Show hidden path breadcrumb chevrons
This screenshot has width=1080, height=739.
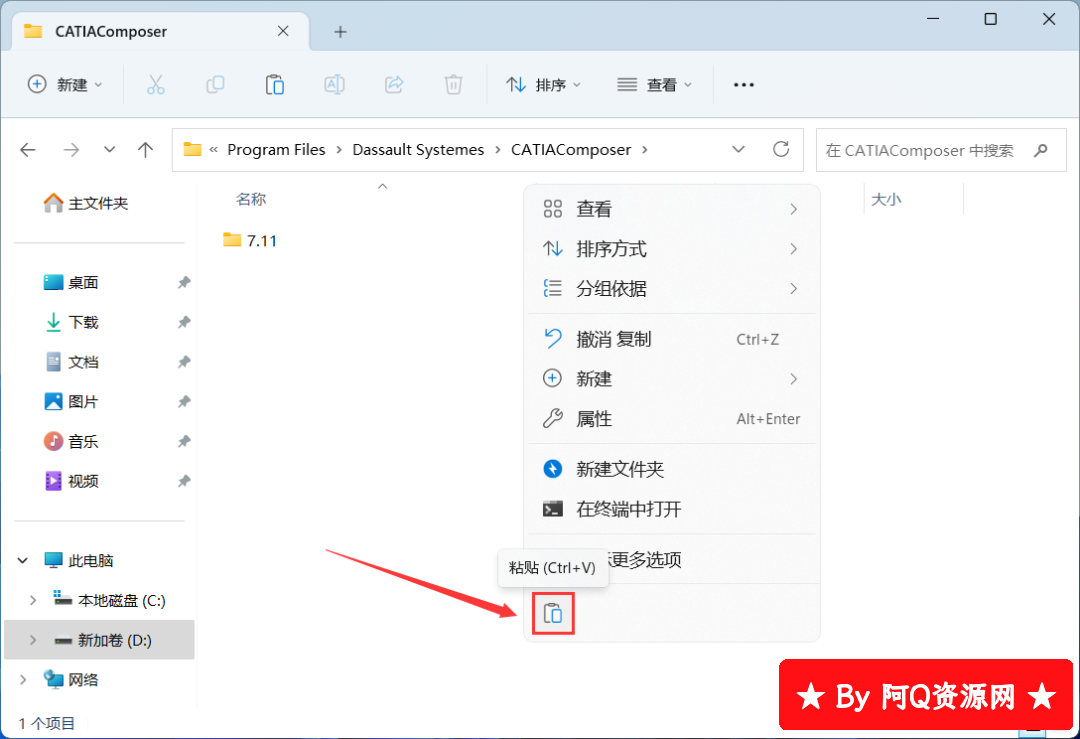pyautogui.click(x=214, y=149)
